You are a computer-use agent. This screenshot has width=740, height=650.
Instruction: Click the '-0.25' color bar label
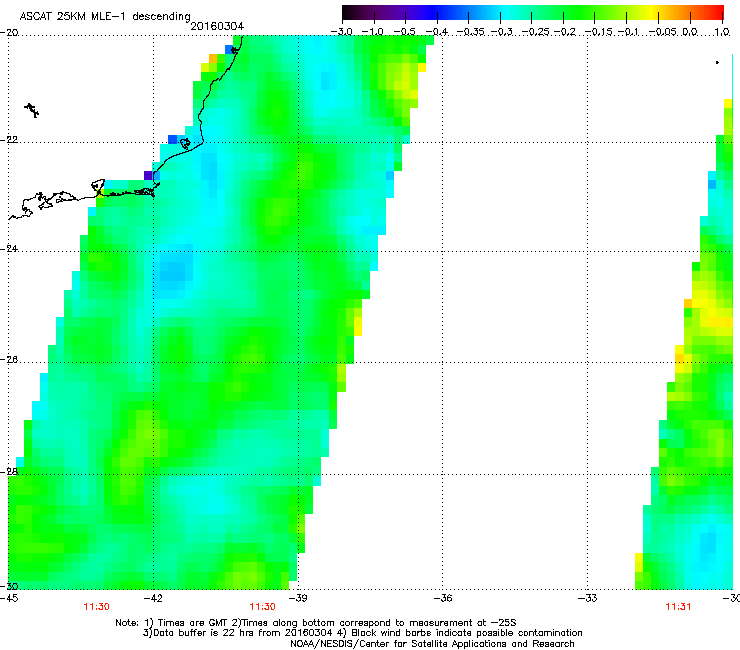click(536, 32)
